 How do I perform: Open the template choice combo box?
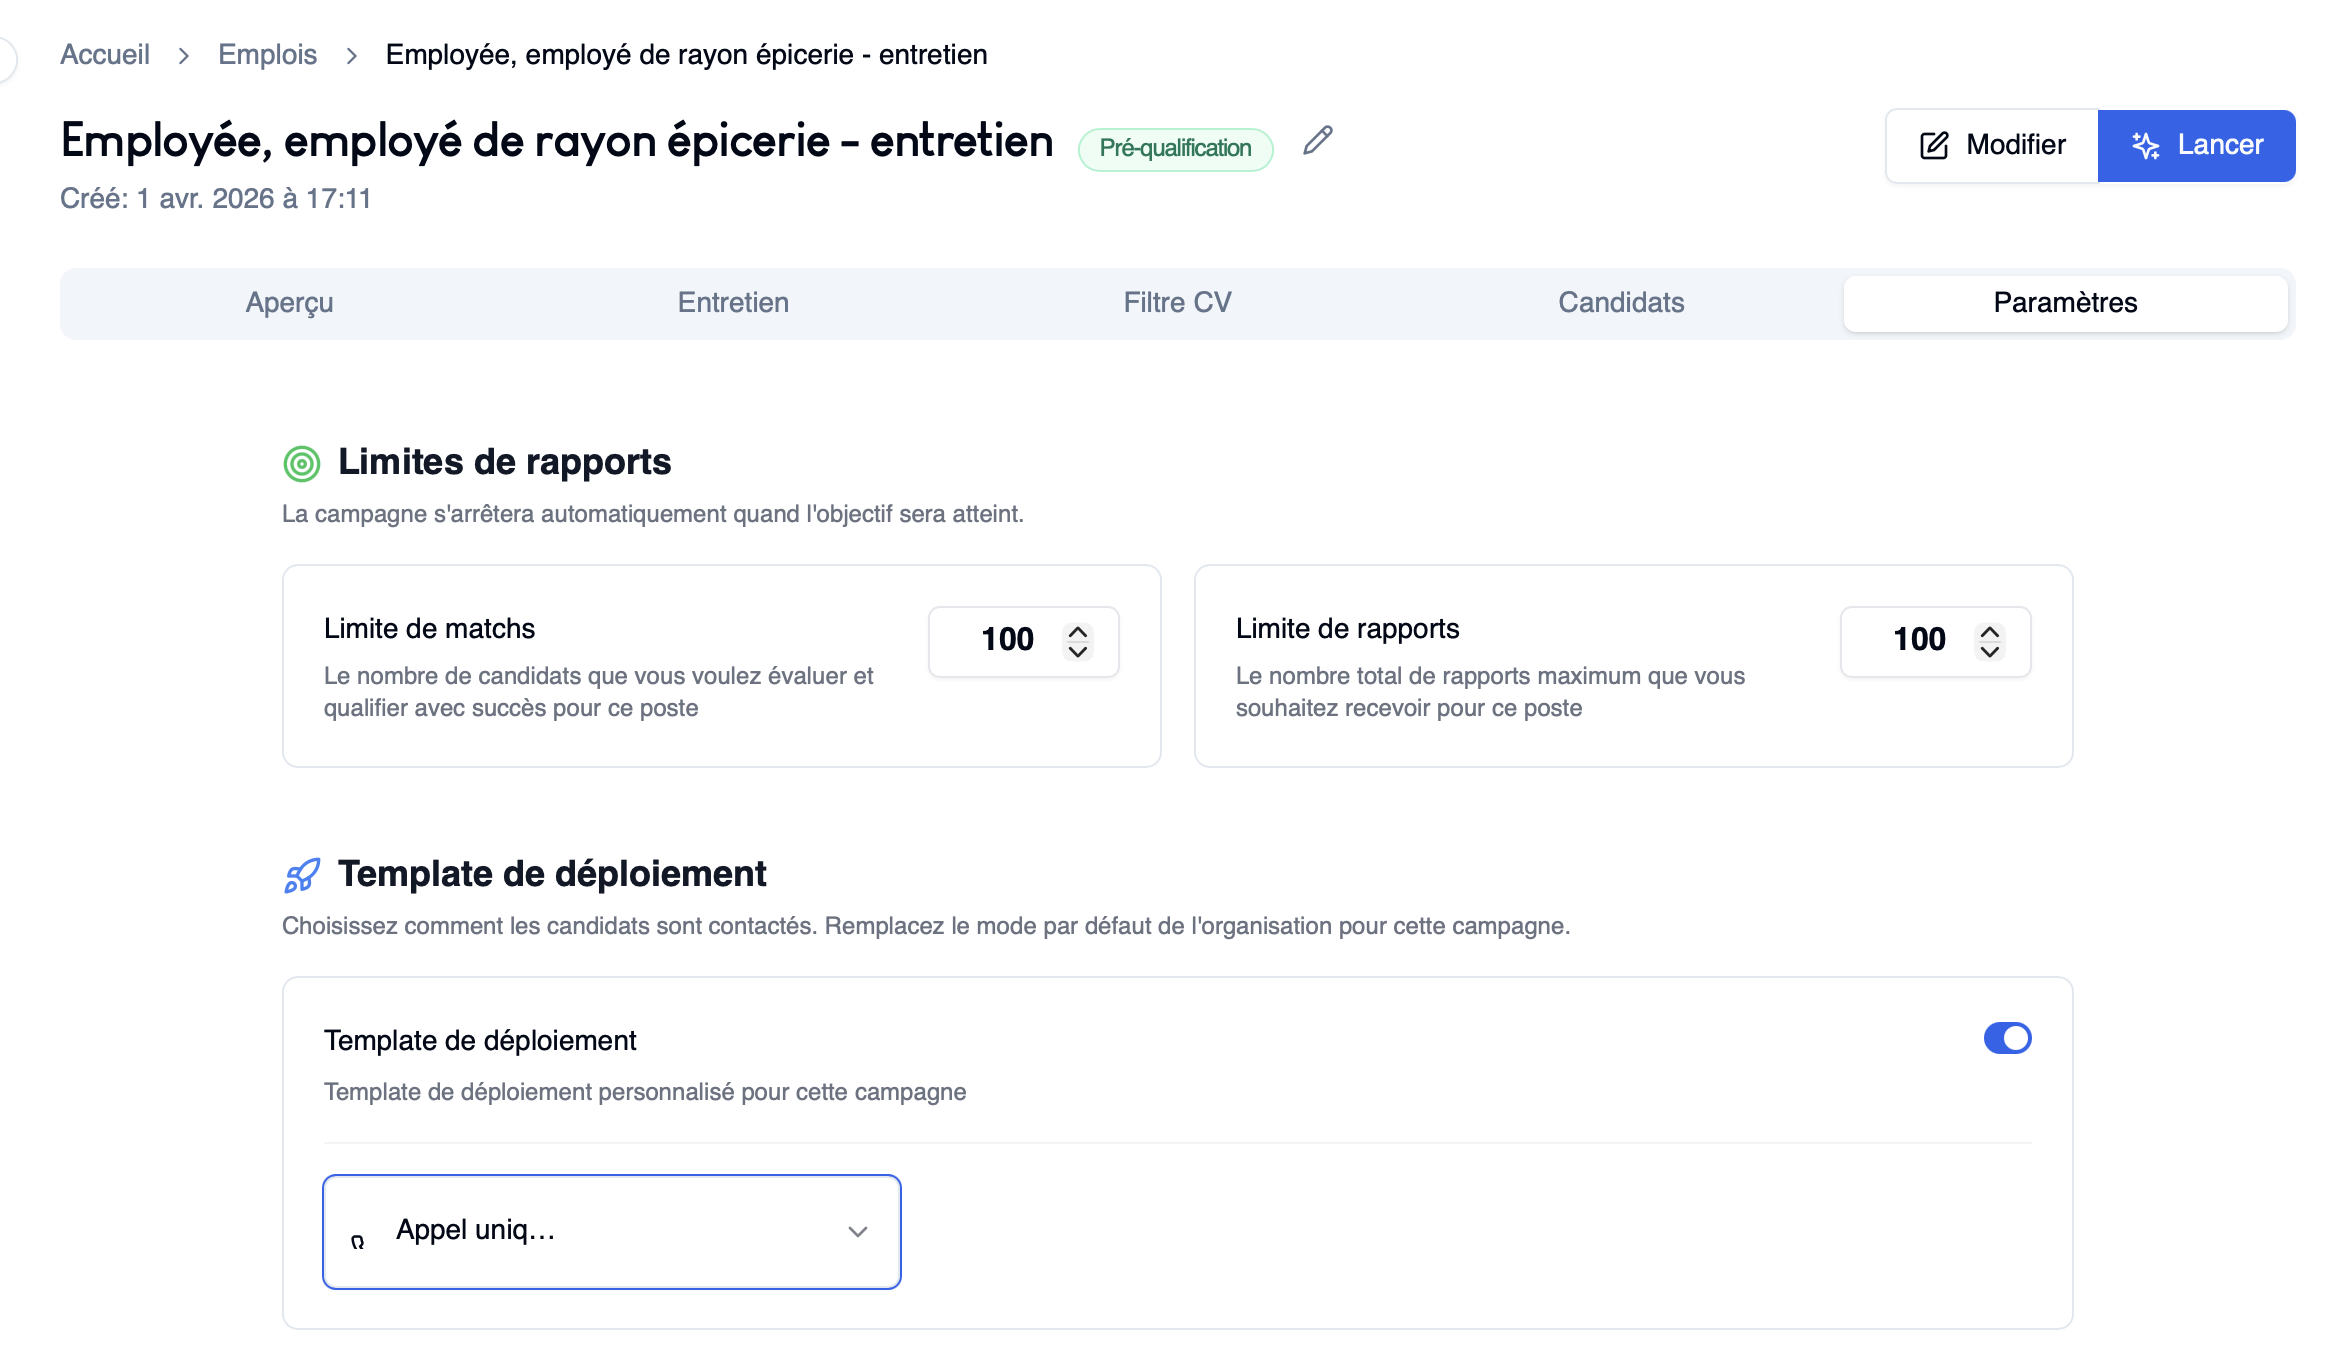tap(611, 1231)
